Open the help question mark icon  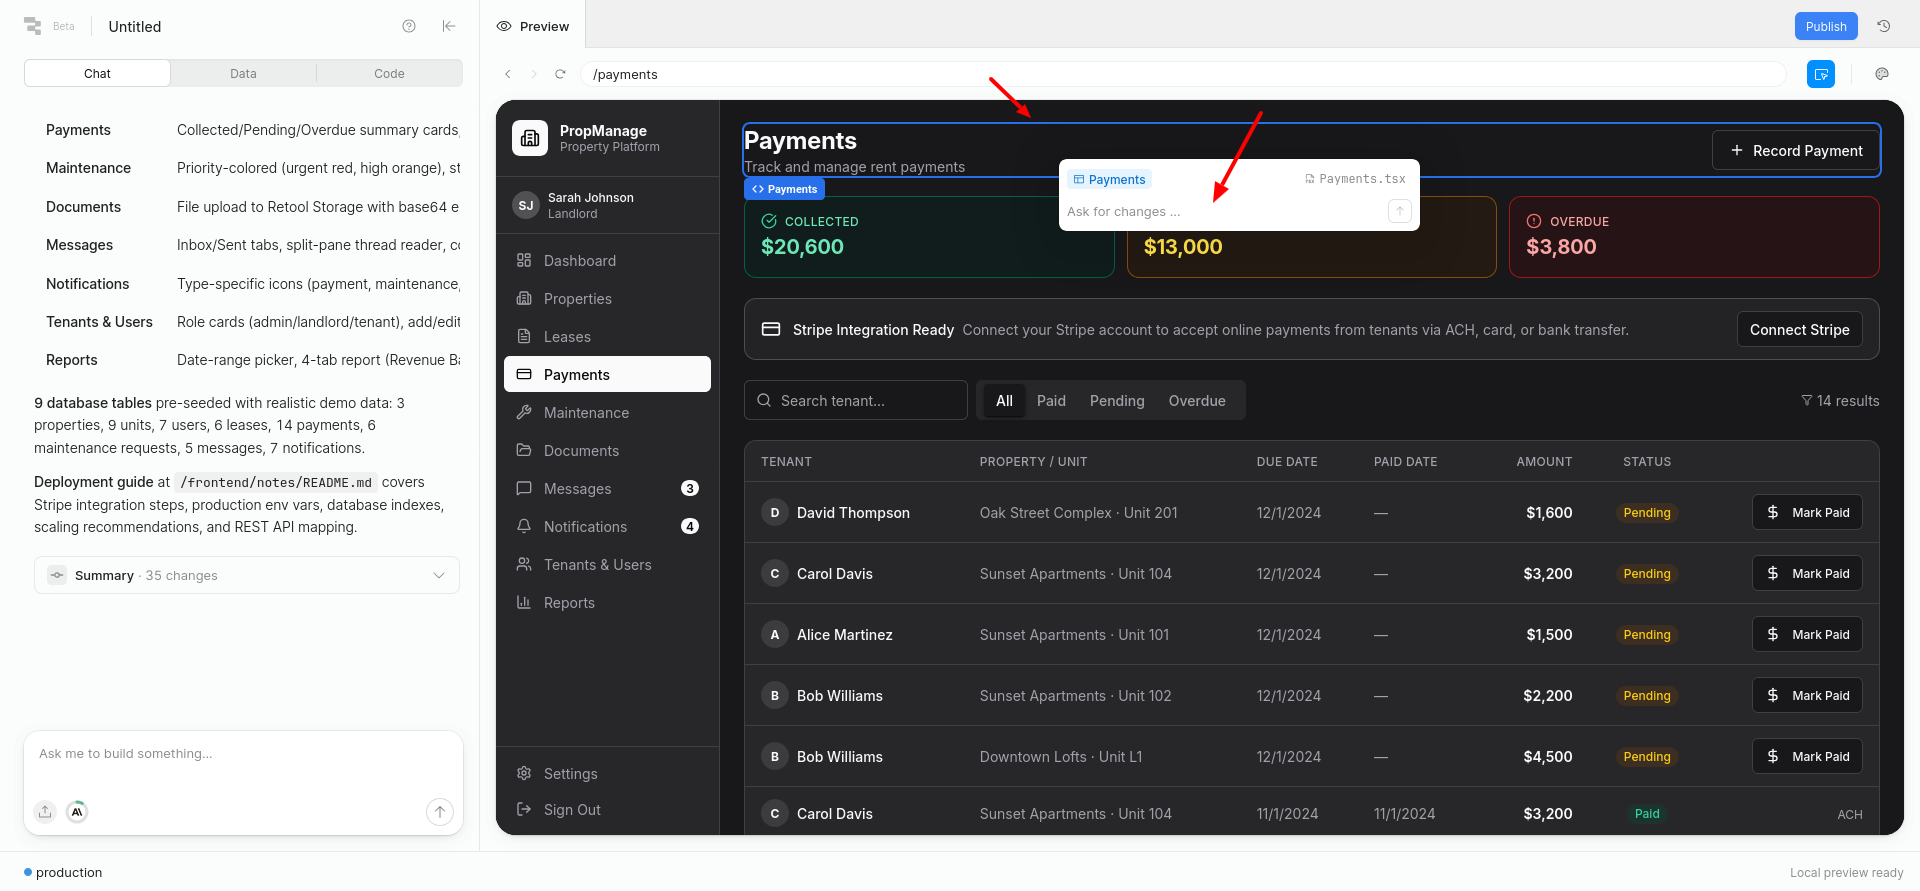409,26
